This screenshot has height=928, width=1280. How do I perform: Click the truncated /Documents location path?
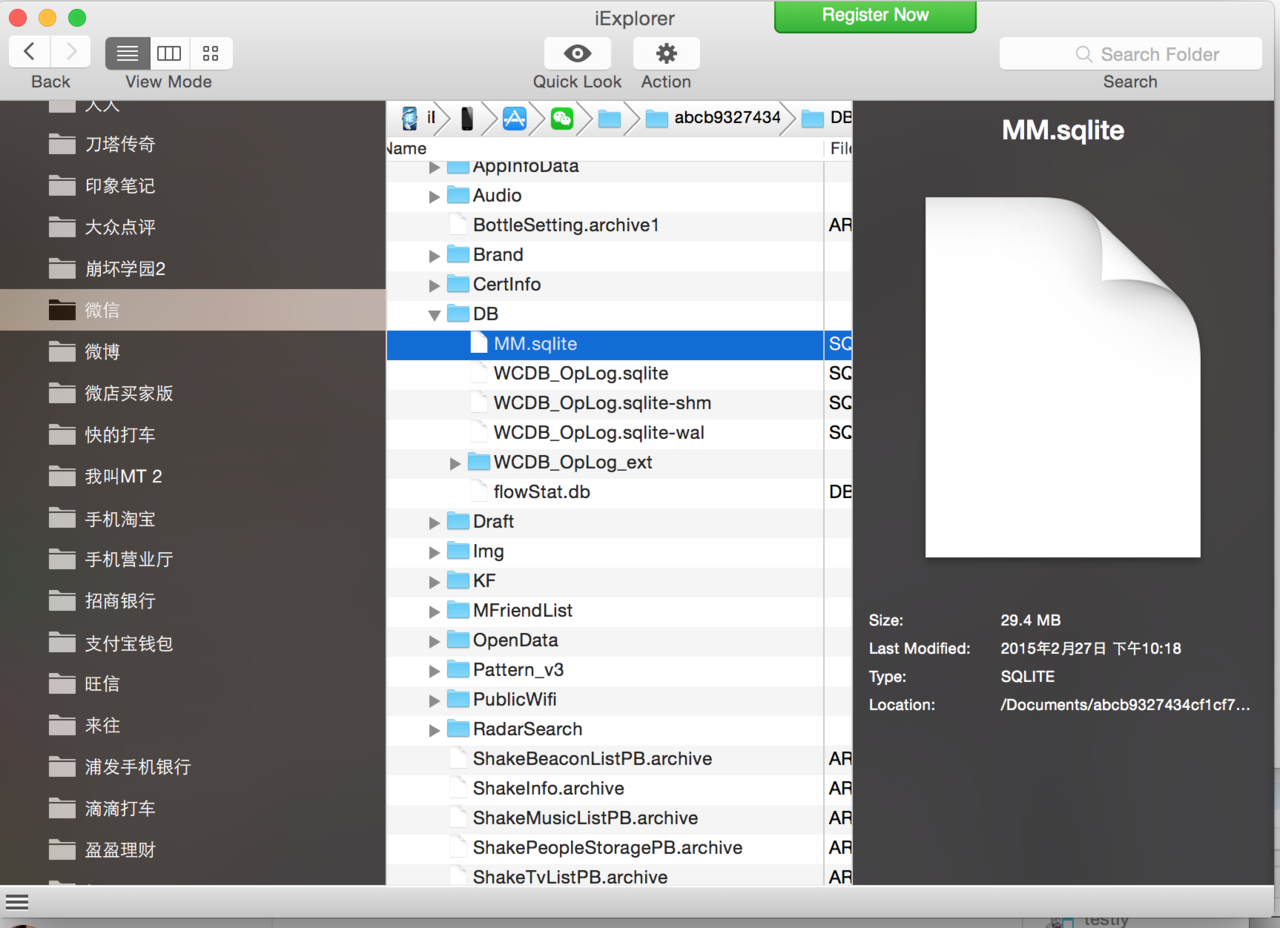click(x=1125, y=705)
